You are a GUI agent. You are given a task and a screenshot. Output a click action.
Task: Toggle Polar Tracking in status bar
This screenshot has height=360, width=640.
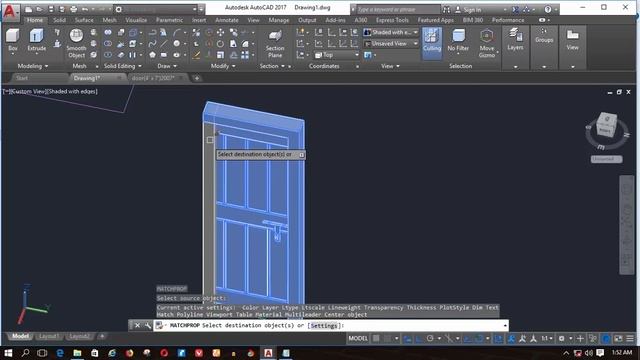tap(430, 338)
